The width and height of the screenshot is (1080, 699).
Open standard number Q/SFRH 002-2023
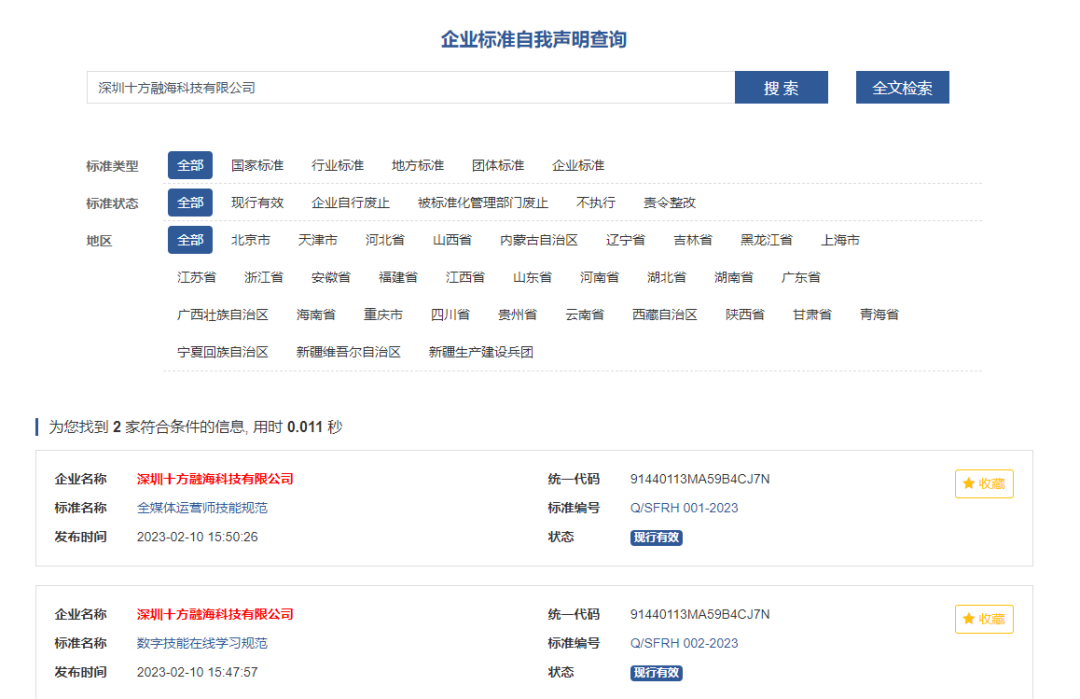pyautogui.click(x=684, y=643)
